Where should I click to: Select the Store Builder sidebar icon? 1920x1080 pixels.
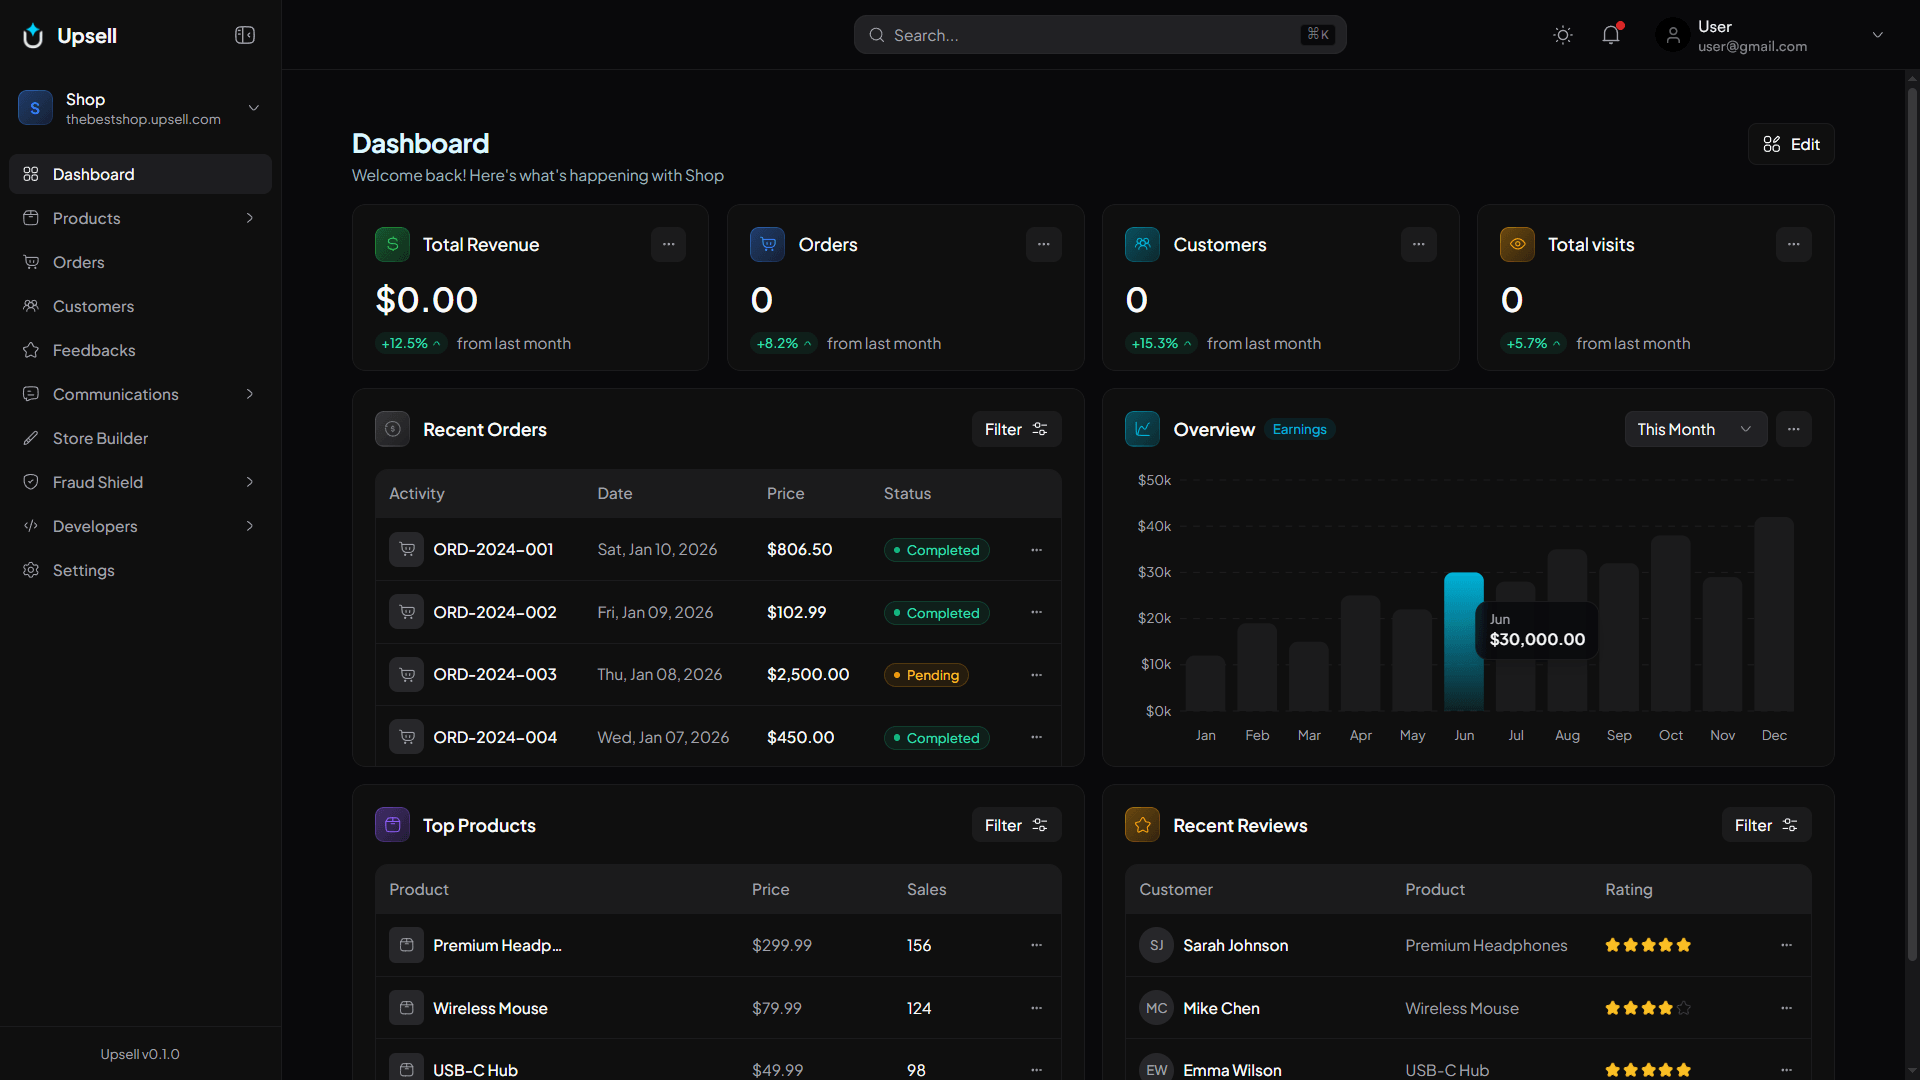31,438
